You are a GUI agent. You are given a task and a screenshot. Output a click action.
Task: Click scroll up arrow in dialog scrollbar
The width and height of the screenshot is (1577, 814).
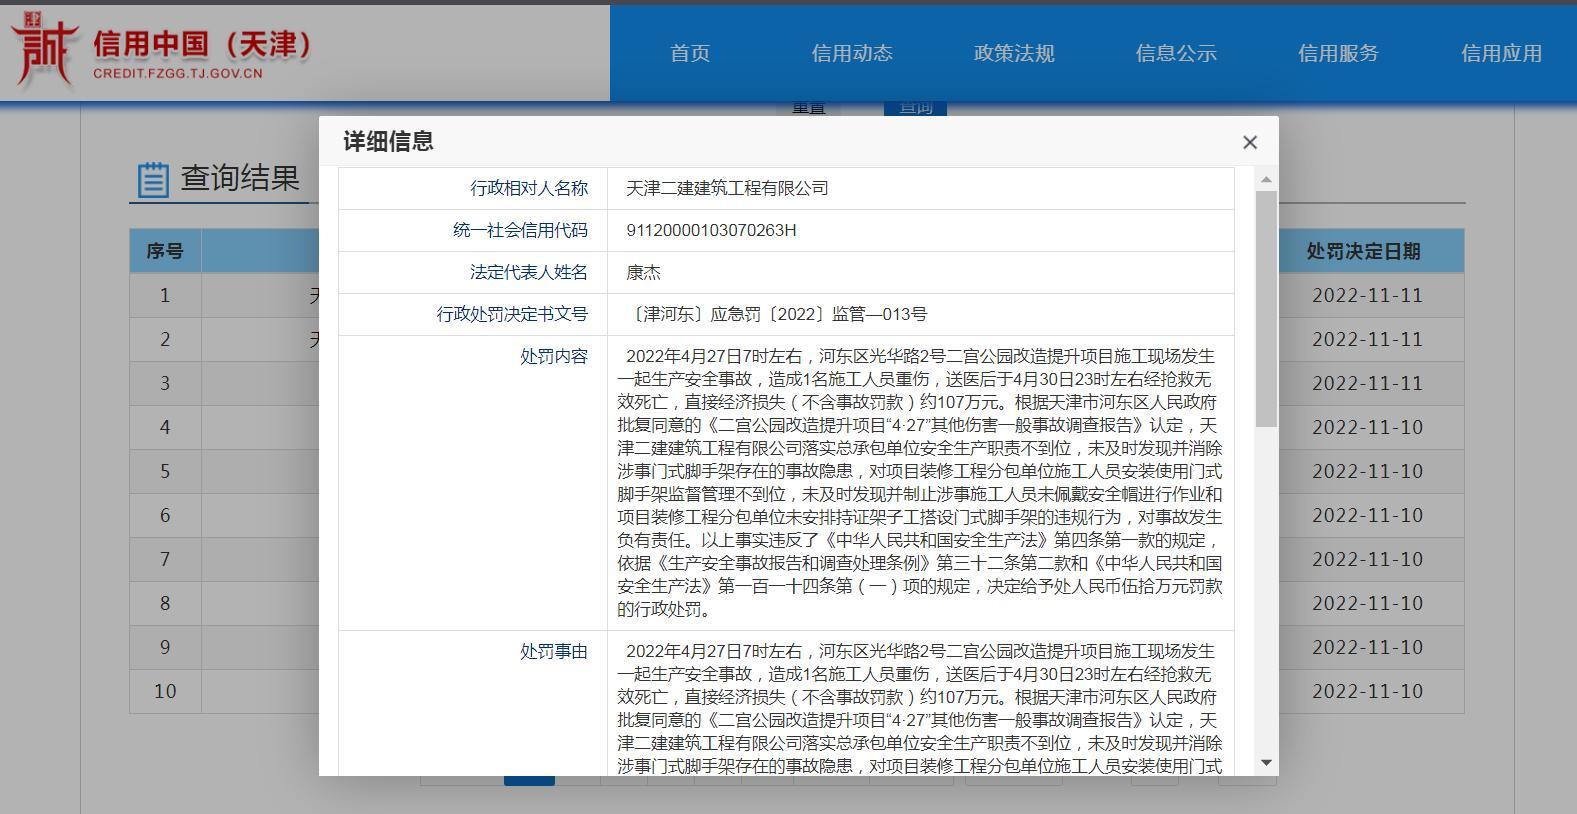pyautogui.click(x=1266, y=180)
